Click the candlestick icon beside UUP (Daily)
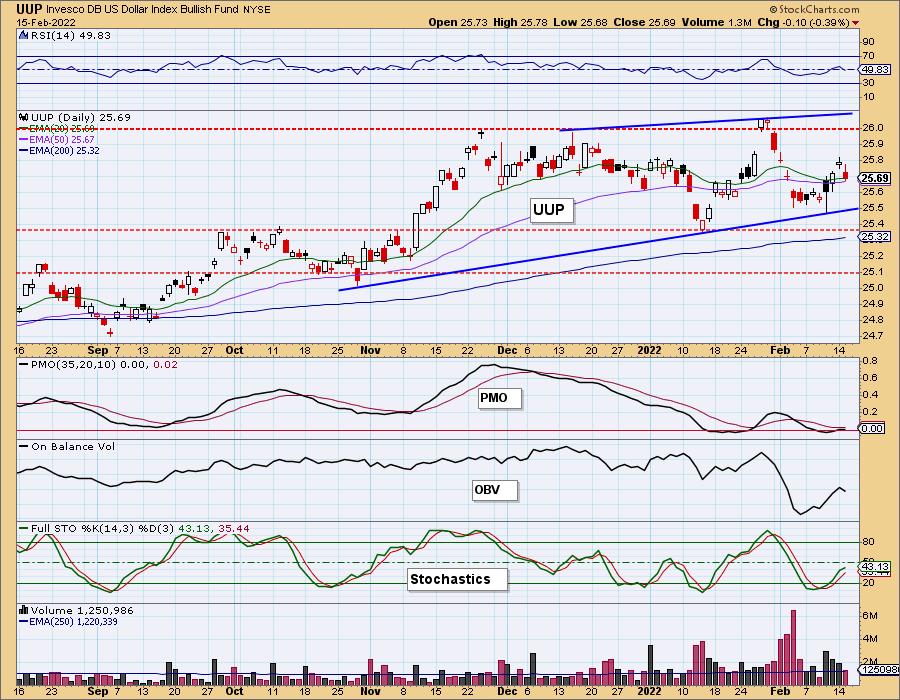Viewport: 900px width, 700px height. (x=24, y=117)
